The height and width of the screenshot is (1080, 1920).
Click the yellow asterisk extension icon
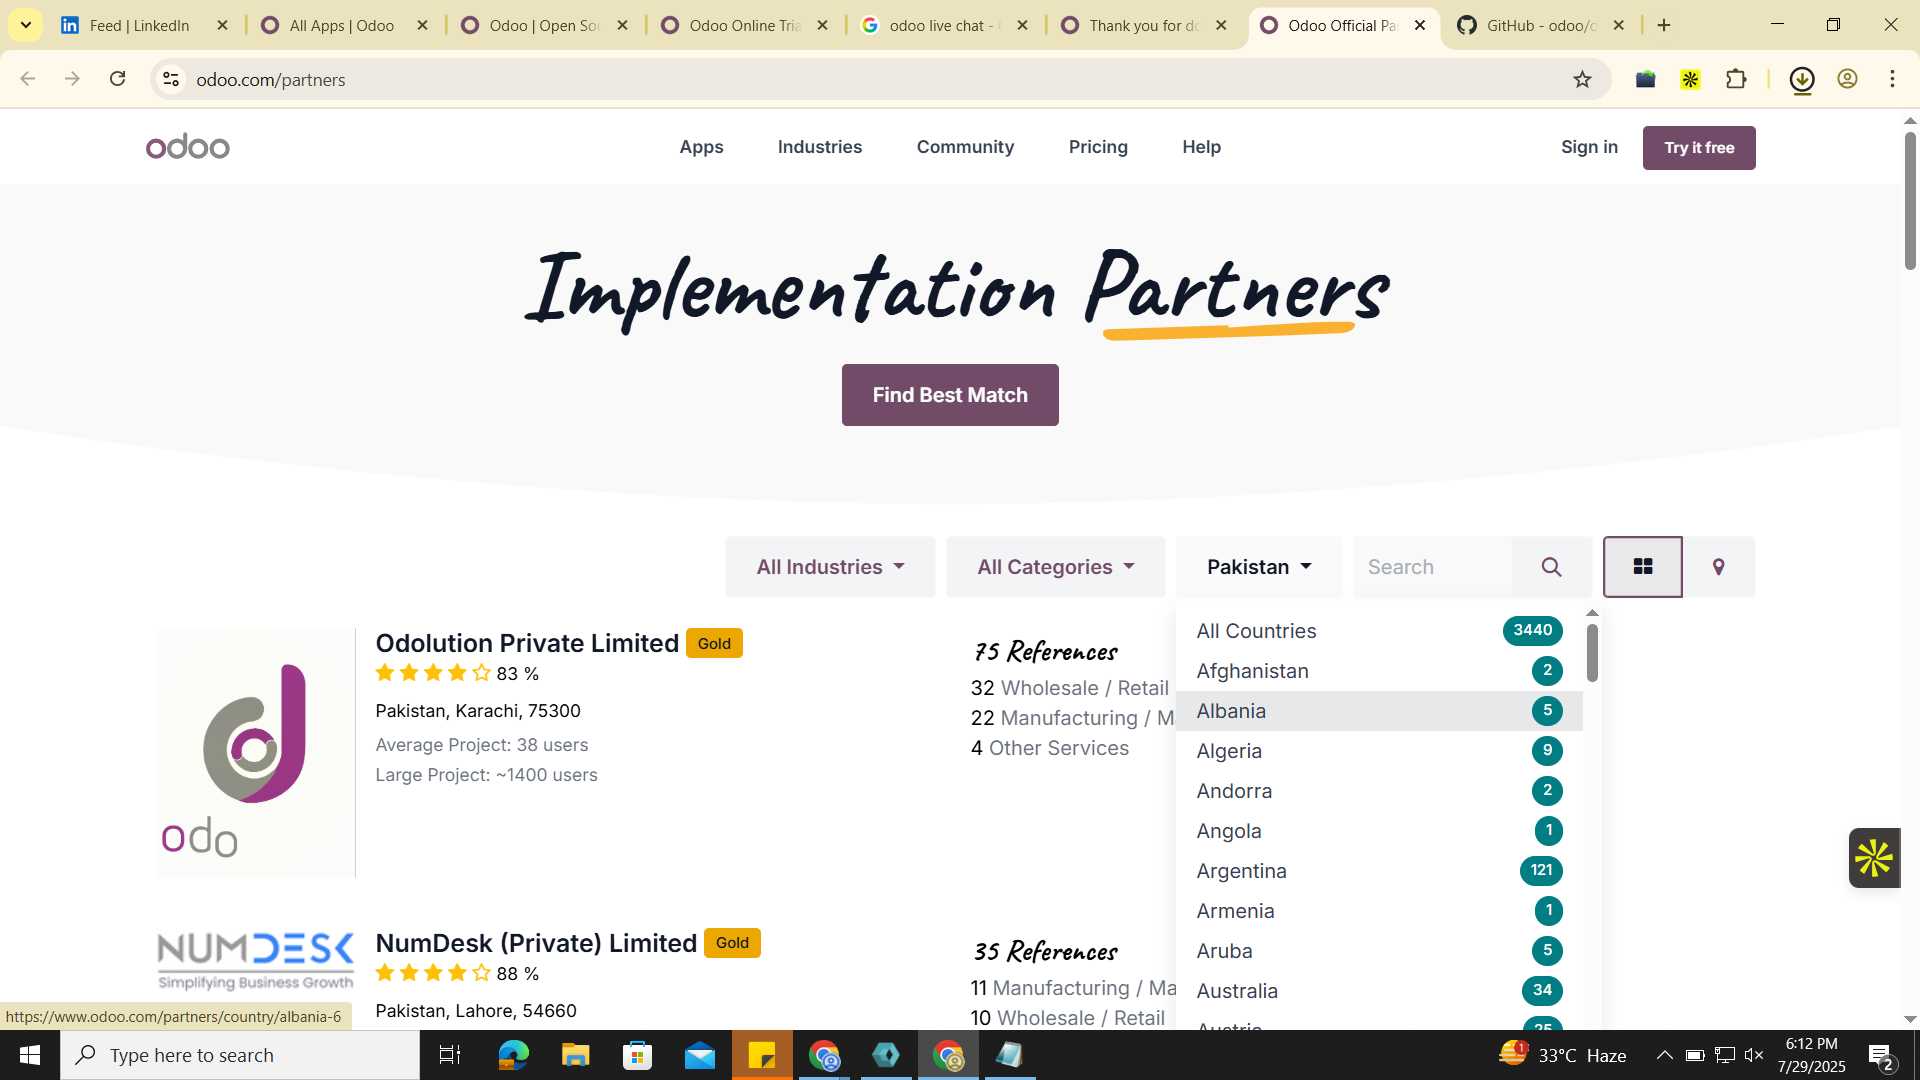coord(1690,79)
